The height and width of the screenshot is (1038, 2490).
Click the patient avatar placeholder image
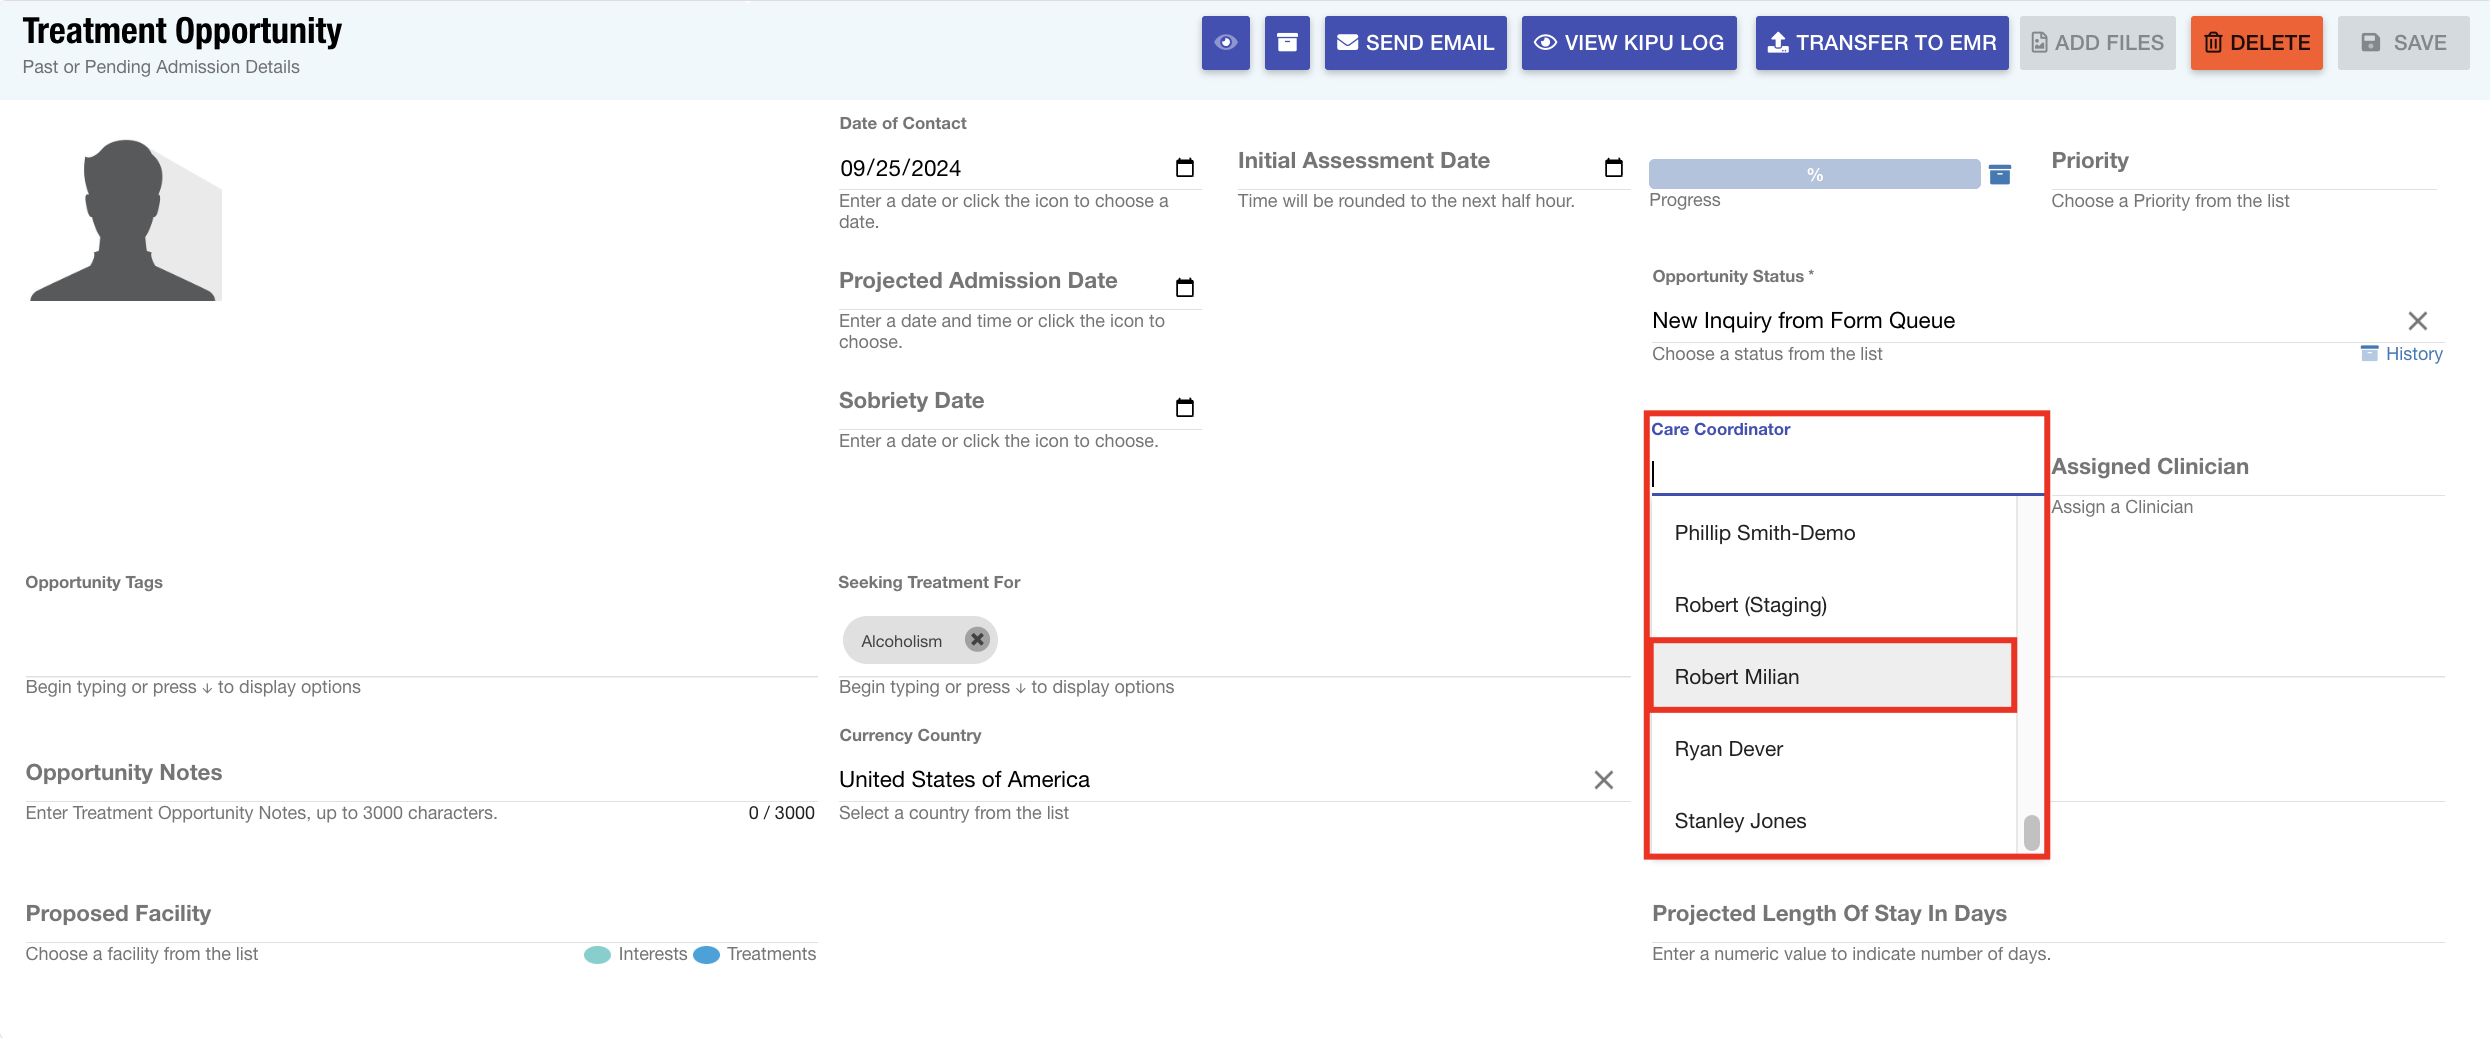125,220
